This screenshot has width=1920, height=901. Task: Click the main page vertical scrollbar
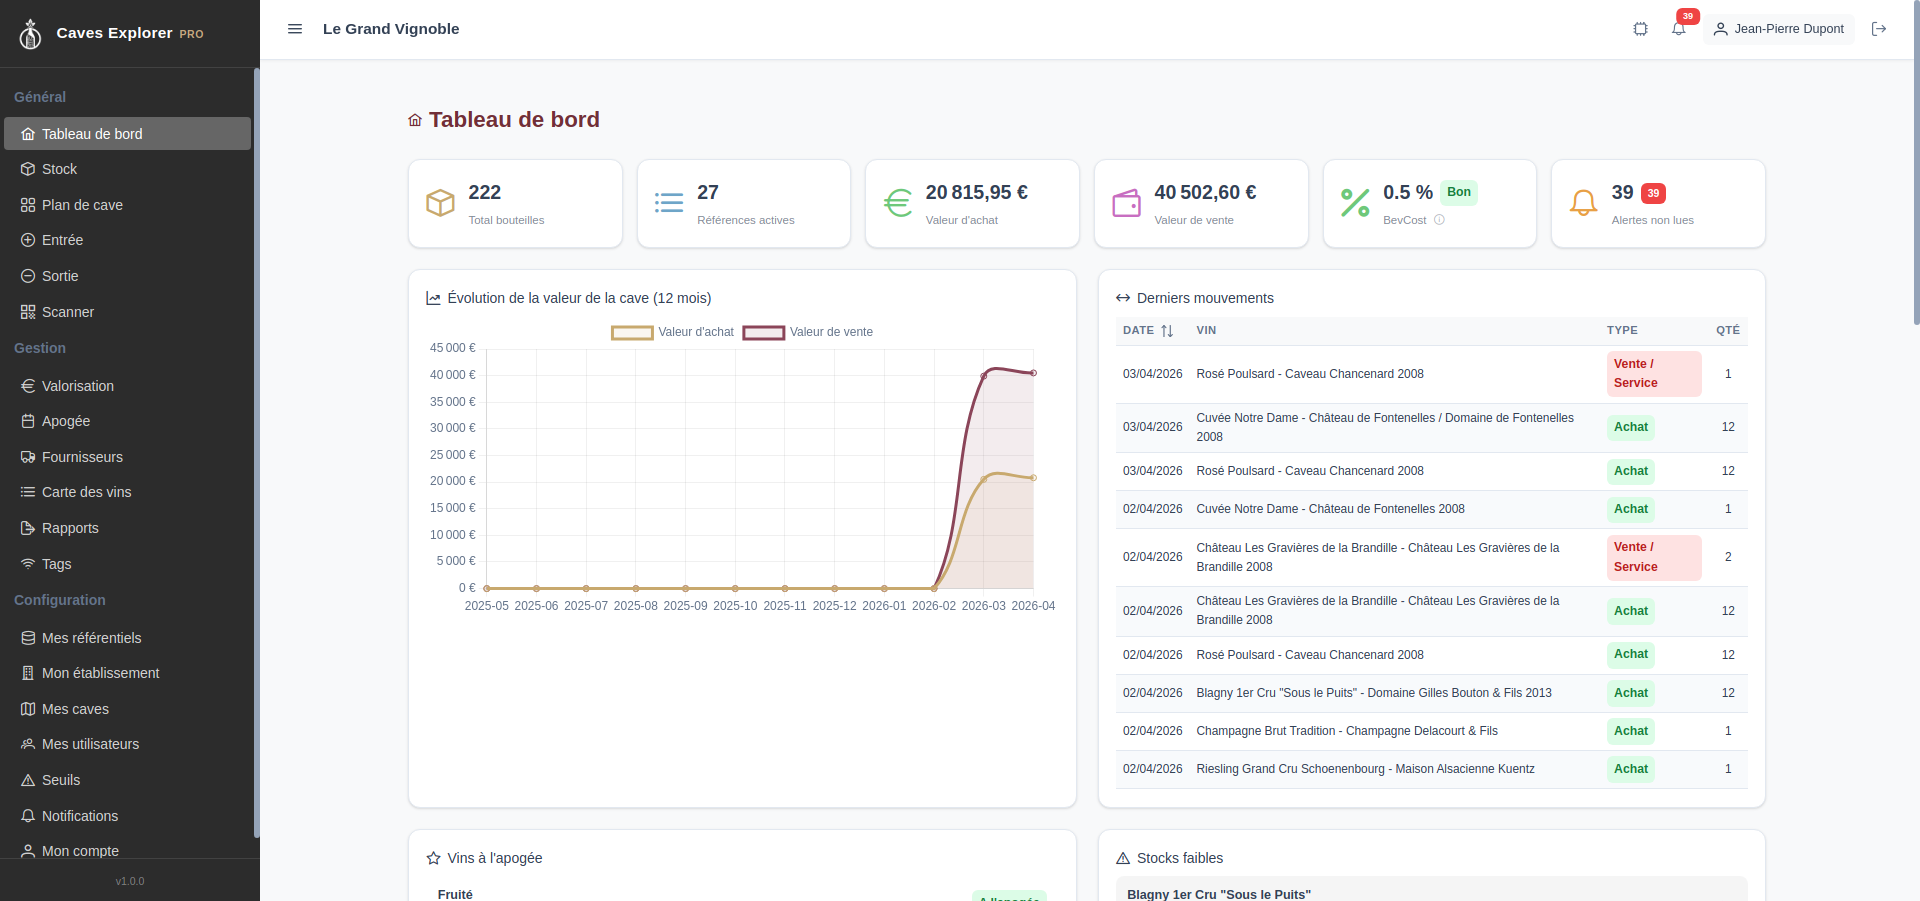tap(1916, 165)
